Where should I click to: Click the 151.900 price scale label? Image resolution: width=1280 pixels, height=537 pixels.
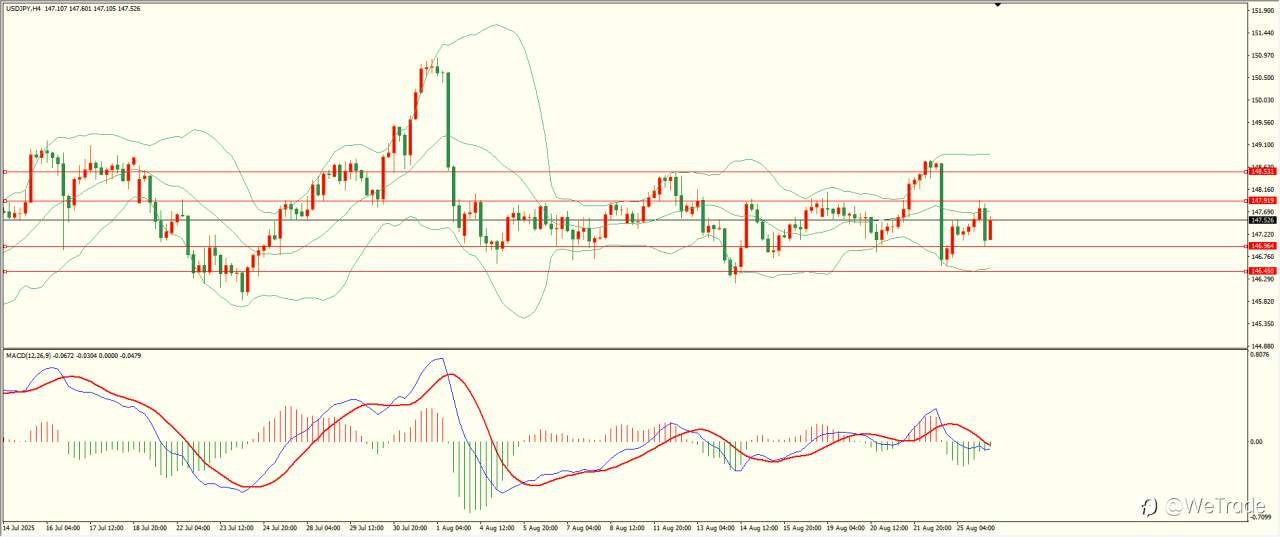click(1262, 10)
